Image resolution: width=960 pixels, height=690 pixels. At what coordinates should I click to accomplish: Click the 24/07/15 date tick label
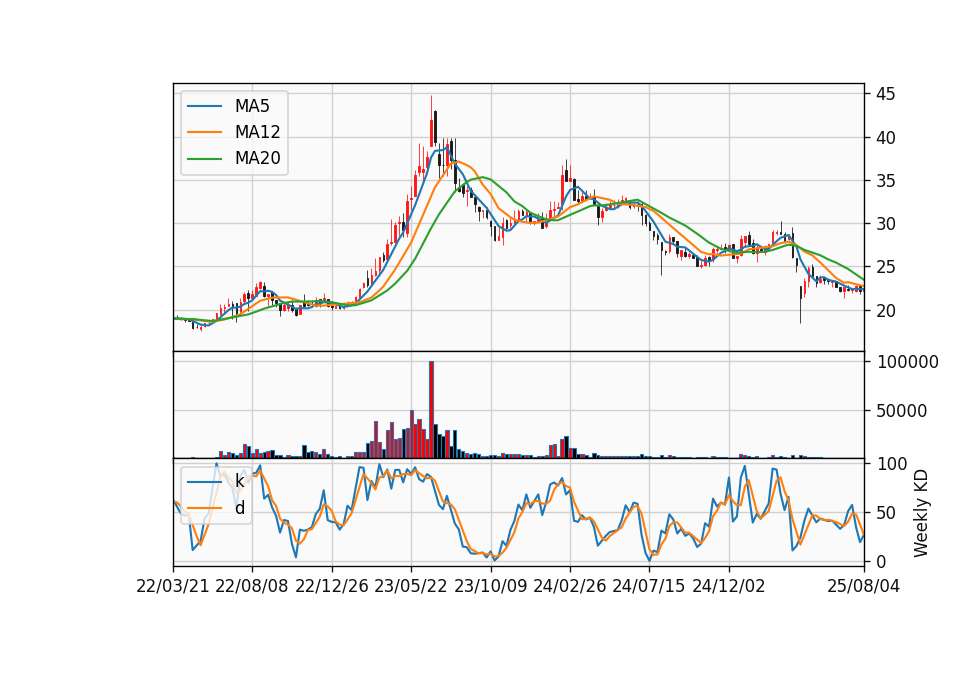[x=649, y=586]
